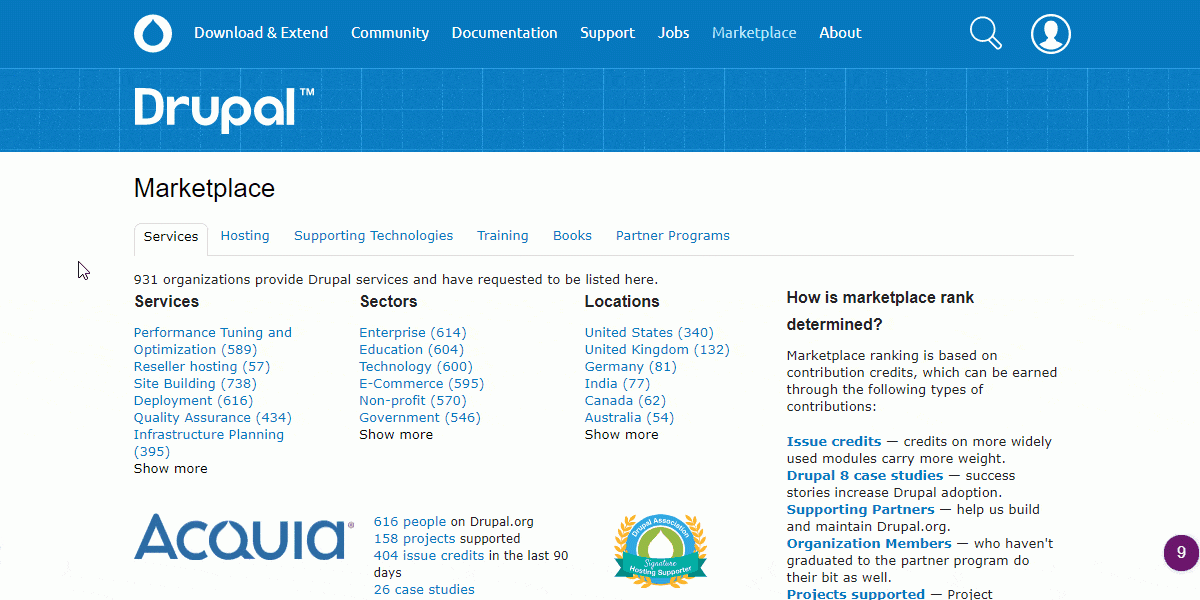Select the Services tab
This screenshot has width=1200, height=600.
[171, 238]
